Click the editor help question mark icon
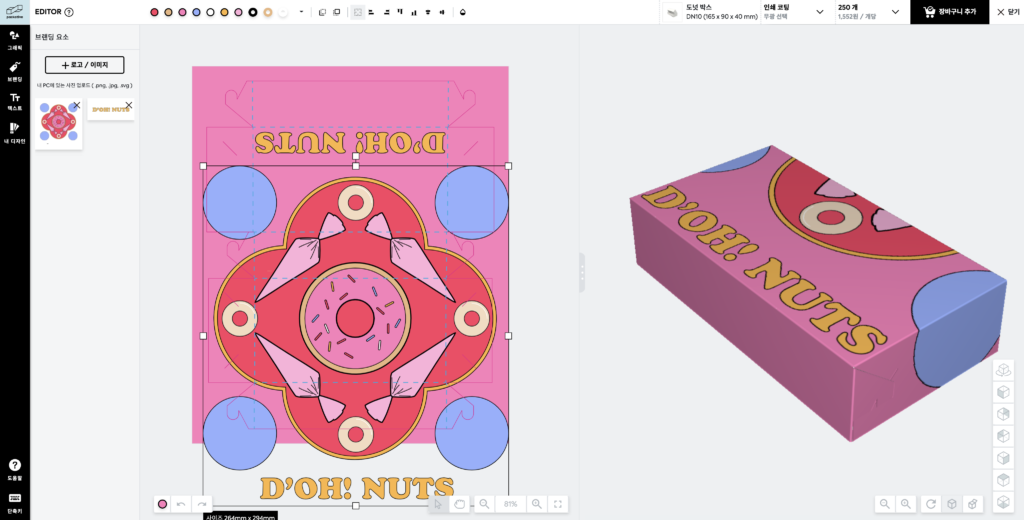 [69, 12]
